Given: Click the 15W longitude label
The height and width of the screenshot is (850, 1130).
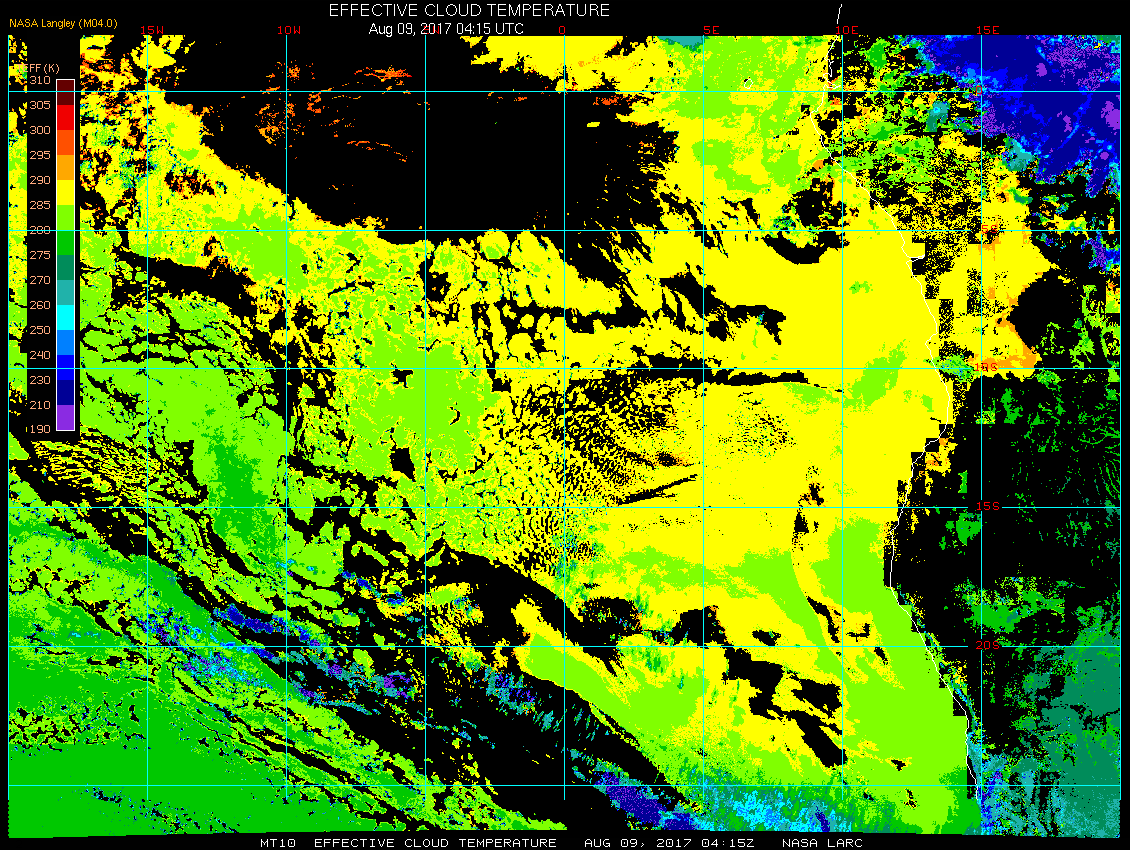Looking at the screenshot, I should click(151, 30).
